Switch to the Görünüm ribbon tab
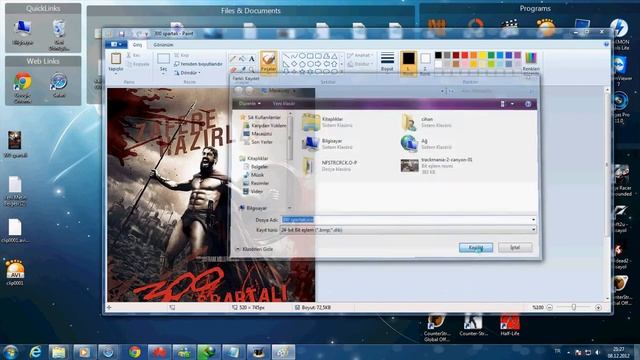Viewport: 640px width, 360px height. [163, 44]
